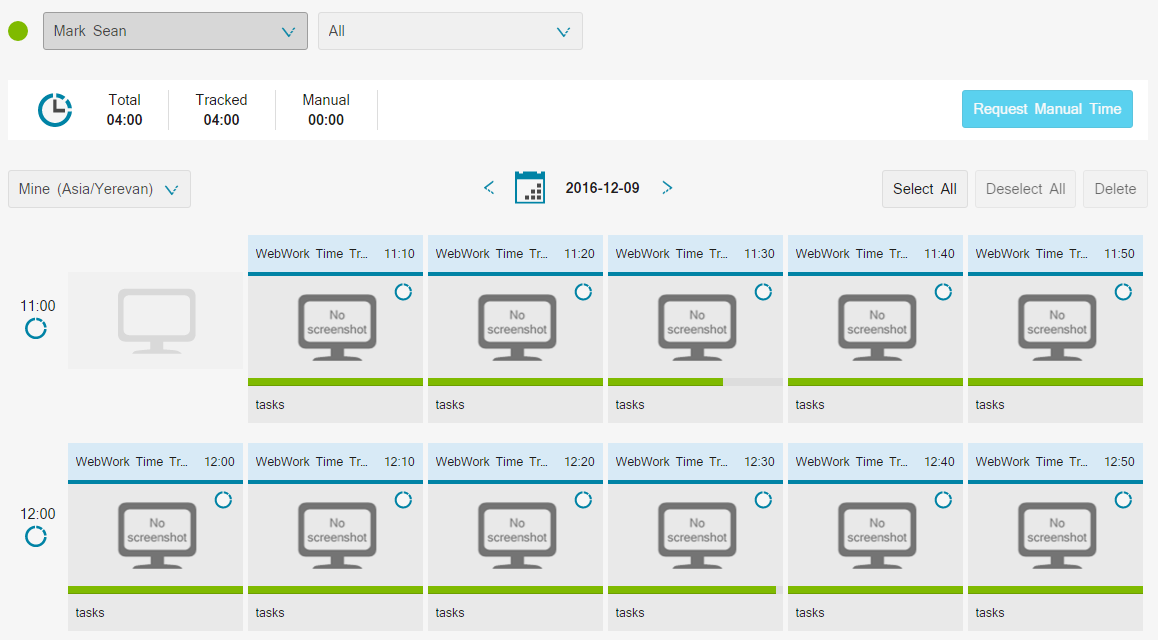Image resolution: width=1158 pixels, height=640 pixels.
Task: Toggle selection circle on 12:40 card
Action: click(943, 500)
